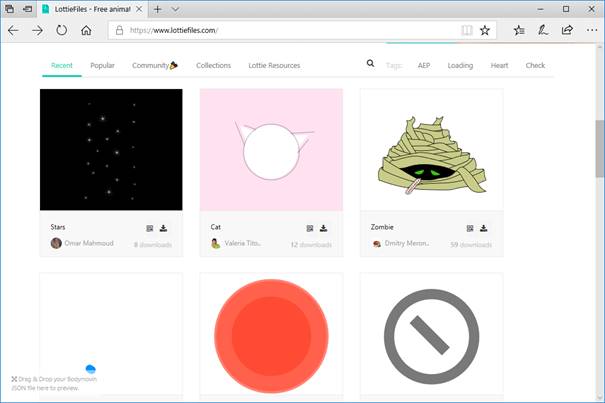Open the red circle animation thumbnail
This screenshot has width=605, height=403.
(271, 334)
